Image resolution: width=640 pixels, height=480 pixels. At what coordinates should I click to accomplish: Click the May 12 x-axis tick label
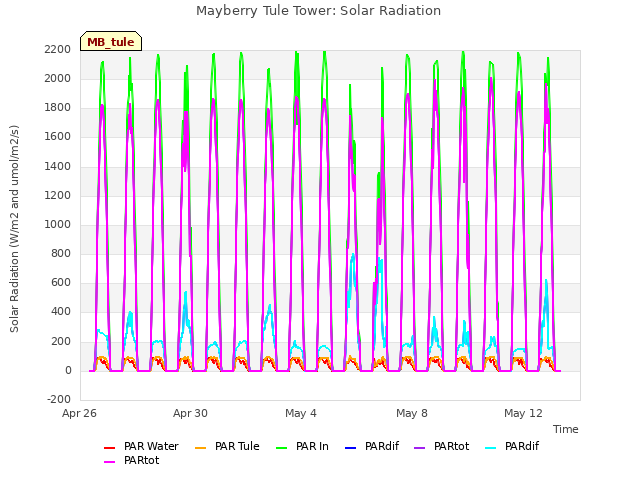[x=523, y=413]
